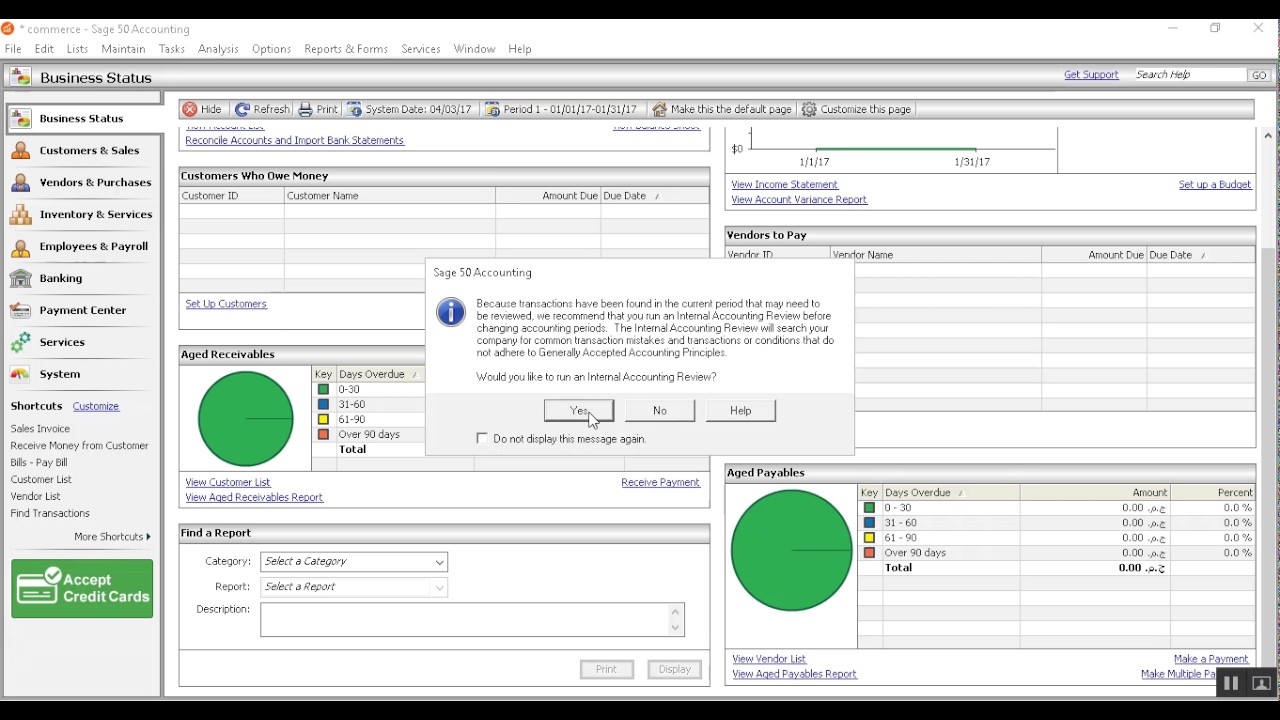Open Employees & Payroll navigation icon
The image size is (1280, 720).
21,246
